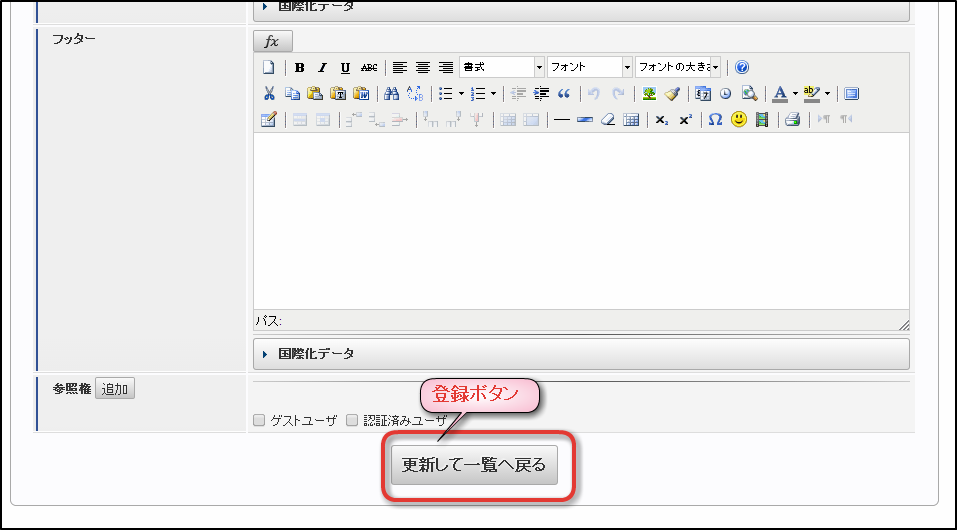Open highlight color picker dropdown arrow
The height and width of the screenshot is (530, 957).
pos(827,93)
